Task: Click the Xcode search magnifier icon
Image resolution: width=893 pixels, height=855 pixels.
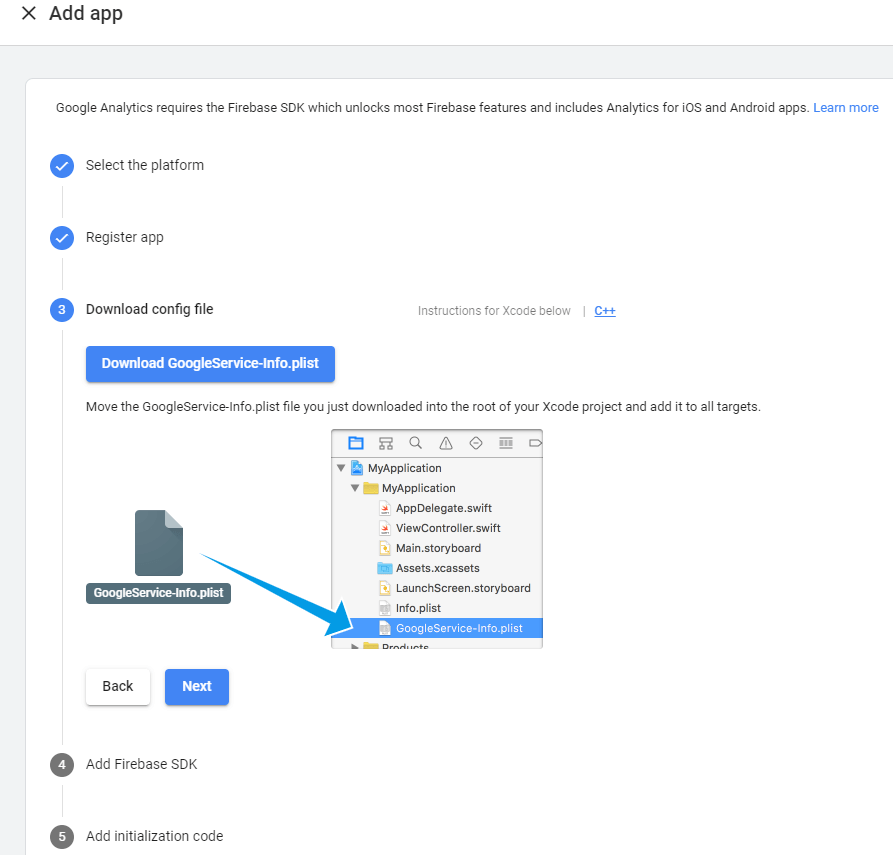Action: tap(416, 442)
